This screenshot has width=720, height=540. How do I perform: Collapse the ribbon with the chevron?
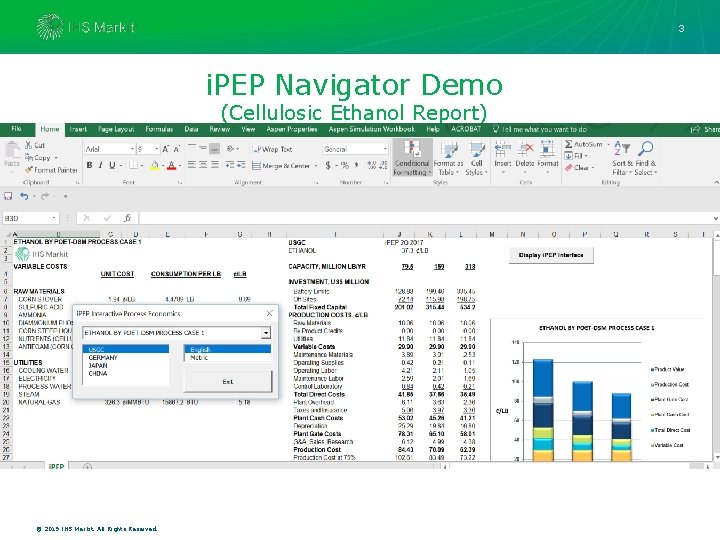(x=716, y=182)
